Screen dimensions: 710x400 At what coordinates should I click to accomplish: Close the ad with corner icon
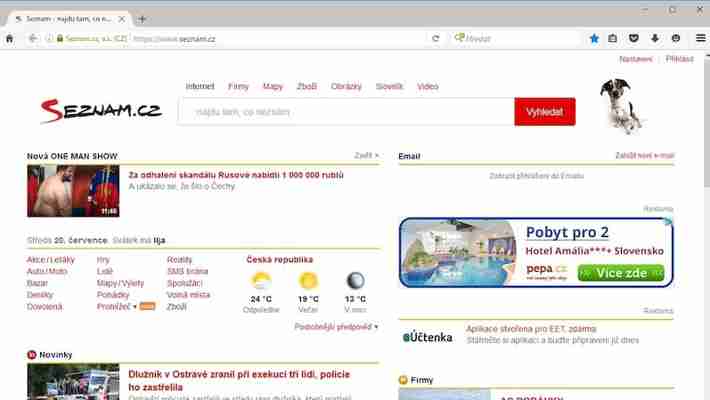coord(668,222)
